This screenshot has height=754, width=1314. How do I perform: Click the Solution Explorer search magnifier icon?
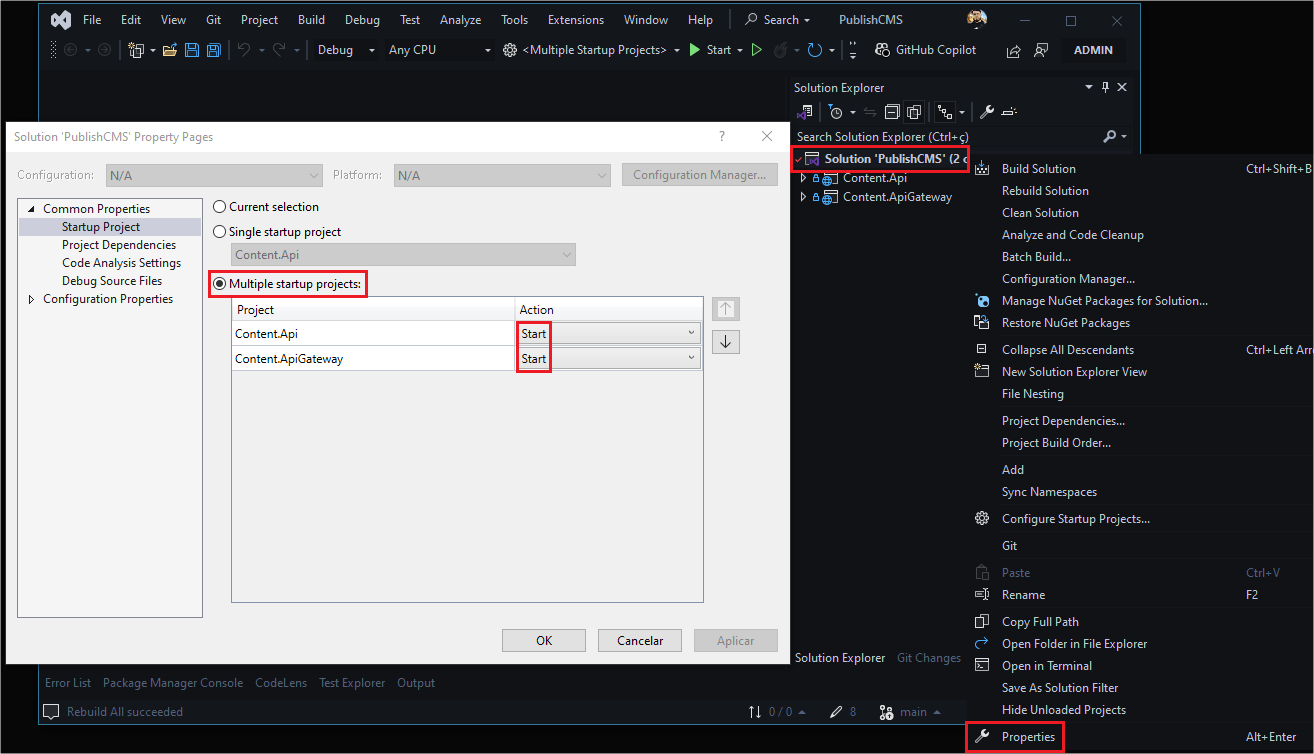pyautogui.click(x=1109, y=136)
